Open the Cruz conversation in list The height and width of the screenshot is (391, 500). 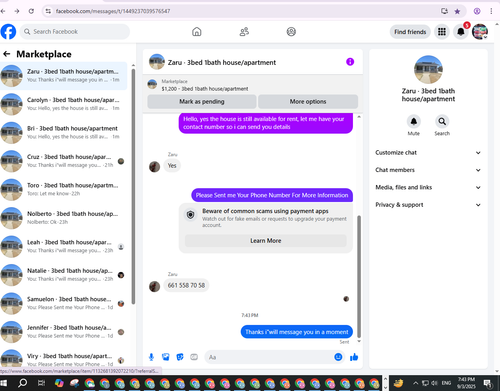coord(64,161)
